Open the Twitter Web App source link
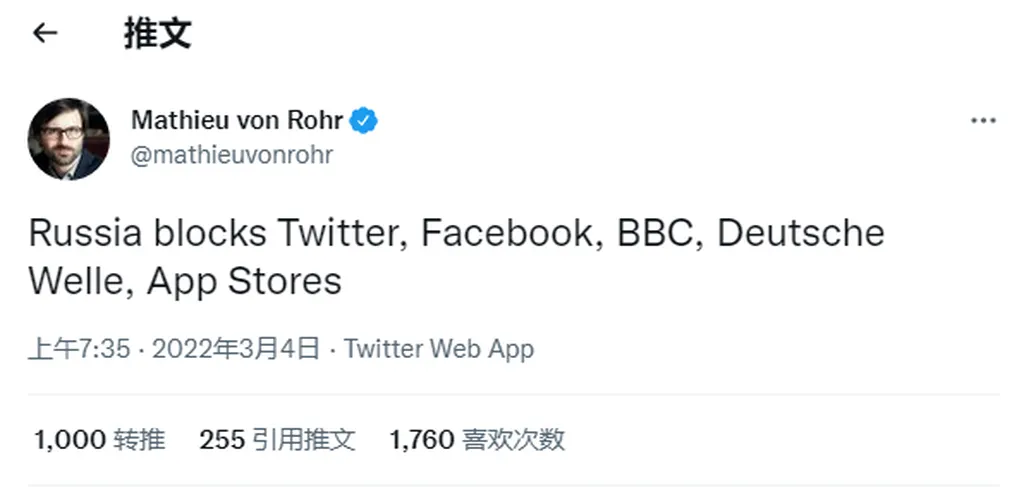Screen dimensions: 1024x490 (439, 349)
